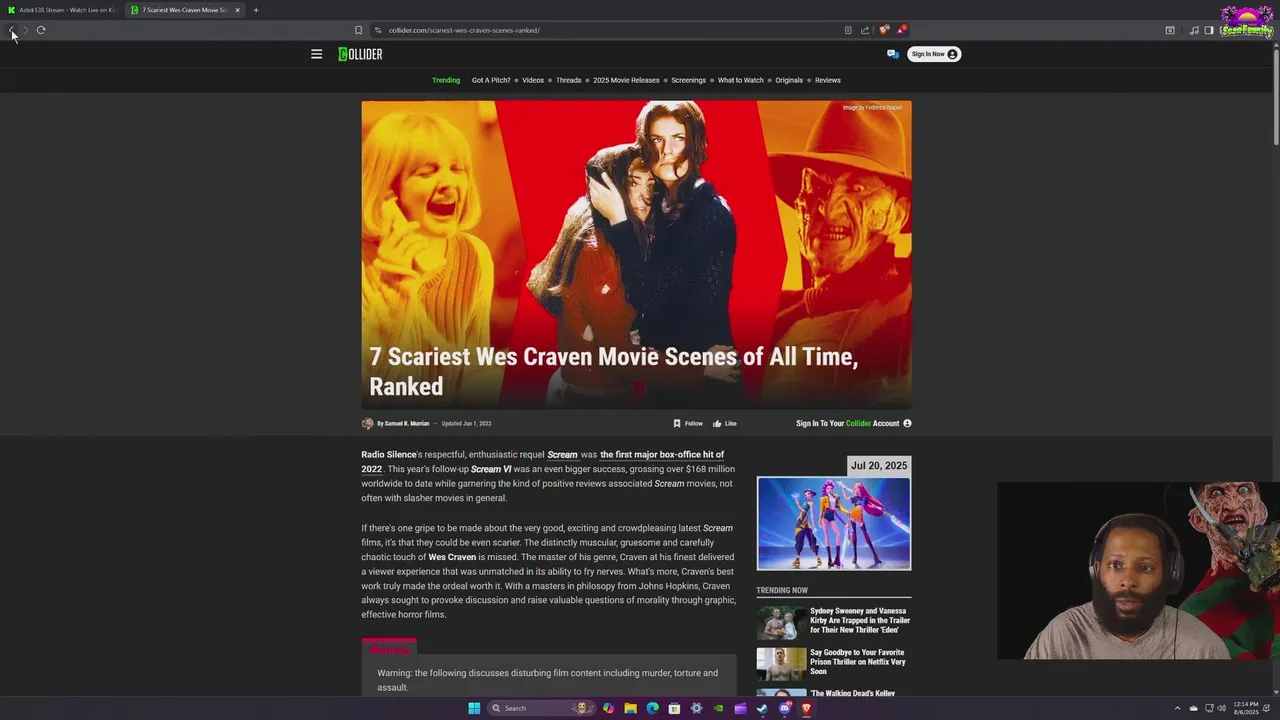This screenshot has height=720, width=1280.
Task: Open Screenings nav item
Action: [x=688, y=80]
